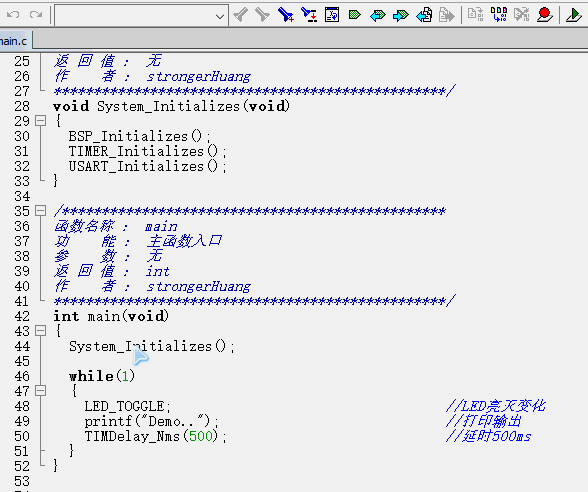The image size is (588, 492).
Task: Collapse main function body at line 43
Action: tap(40, 331)
